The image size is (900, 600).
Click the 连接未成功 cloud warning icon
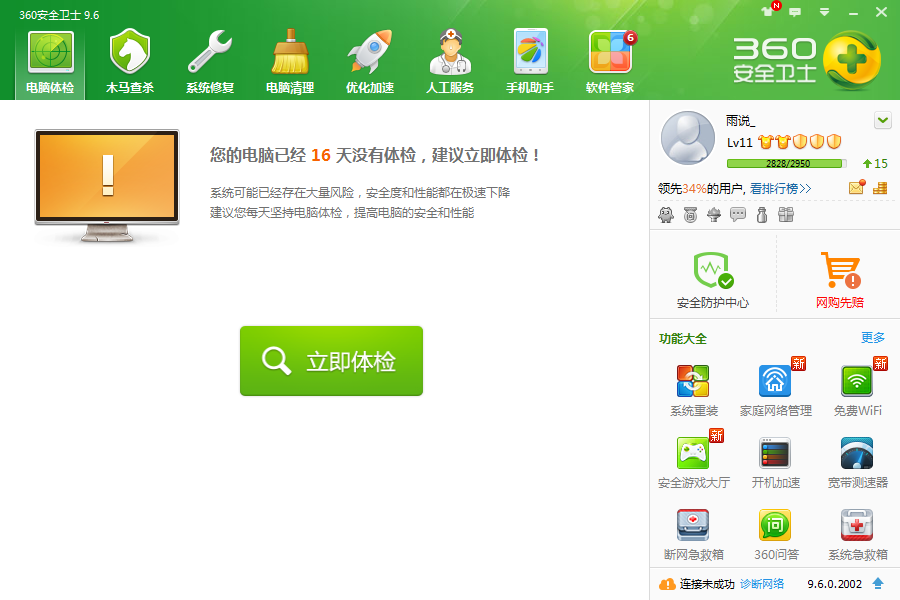[x=667, y=584]
